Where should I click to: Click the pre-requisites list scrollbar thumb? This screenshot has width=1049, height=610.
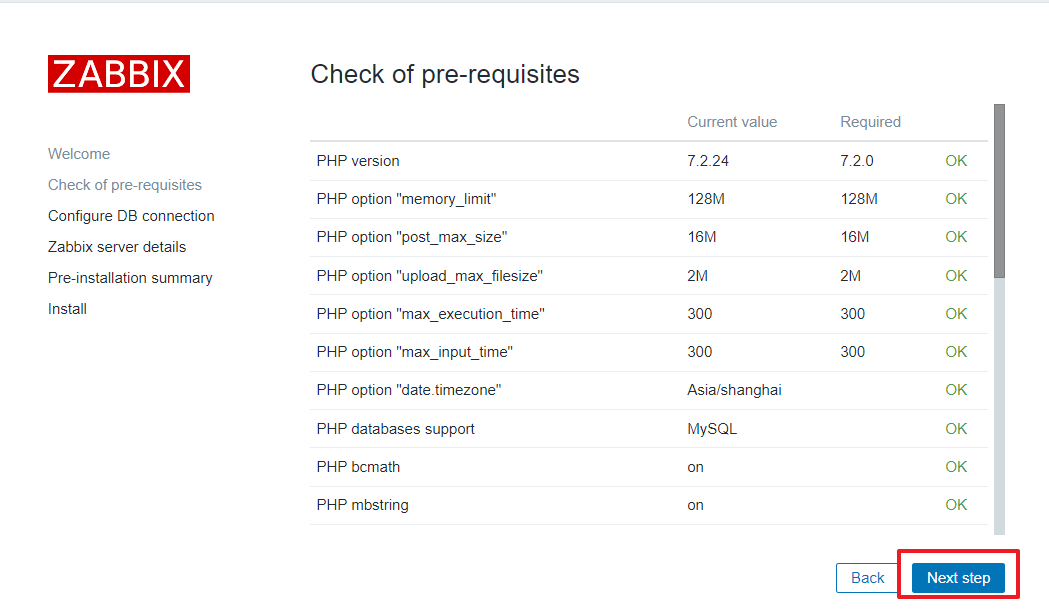click(999, 190)
